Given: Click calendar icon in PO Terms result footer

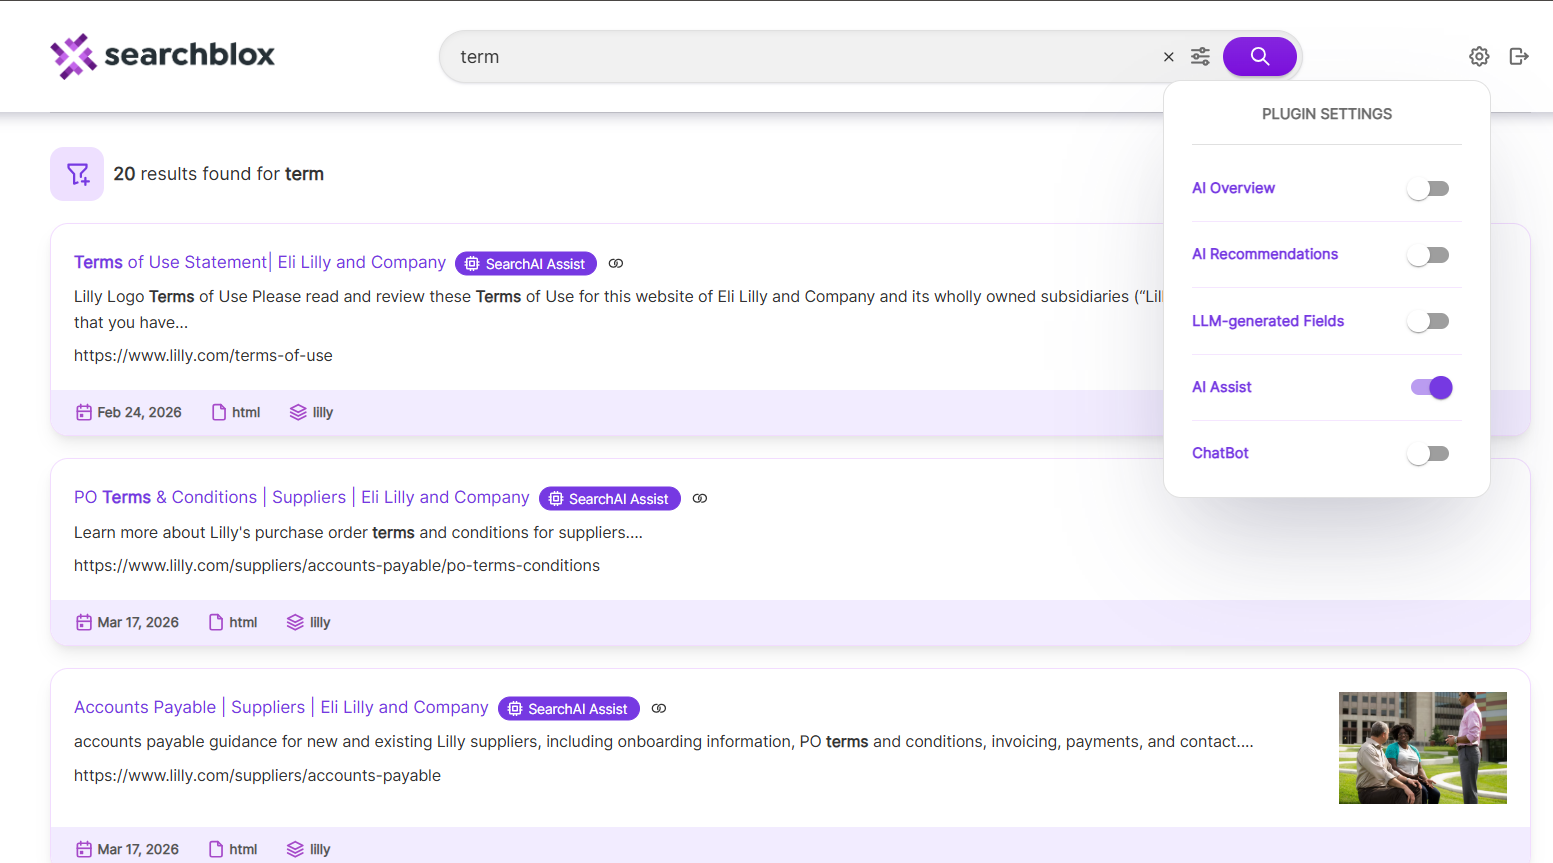Looking at the screenshot, I should [84, 622].
